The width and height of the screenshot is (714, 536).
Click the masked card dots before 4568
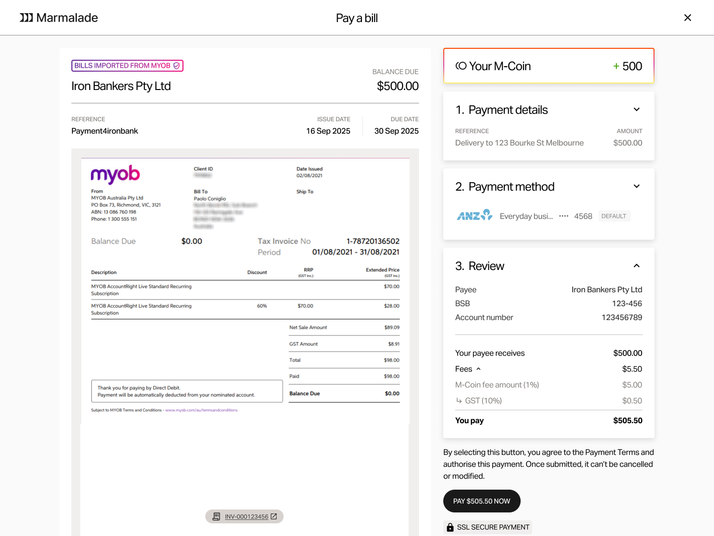click(564, 216)
